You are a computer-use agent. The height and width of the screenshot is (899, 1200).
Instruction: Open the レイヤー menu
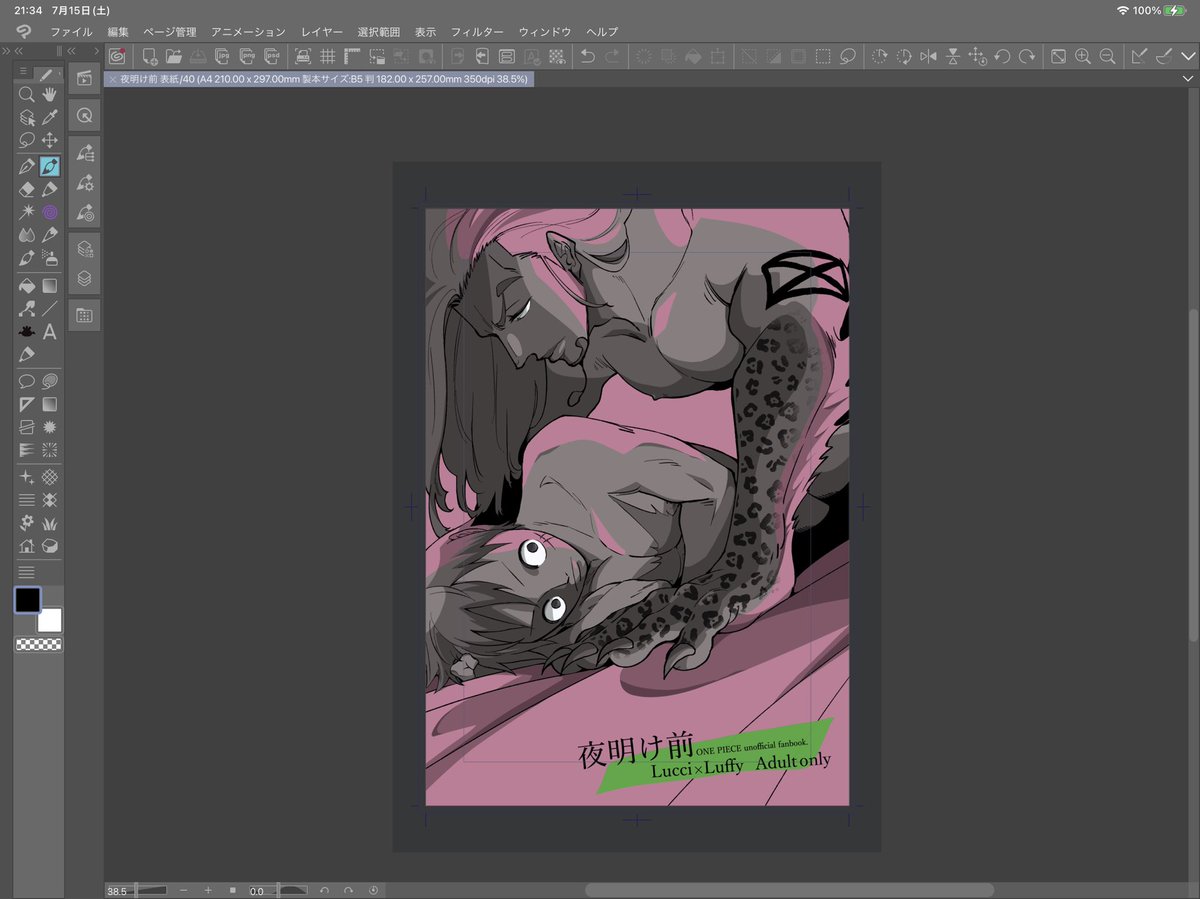tap(322, 32)
